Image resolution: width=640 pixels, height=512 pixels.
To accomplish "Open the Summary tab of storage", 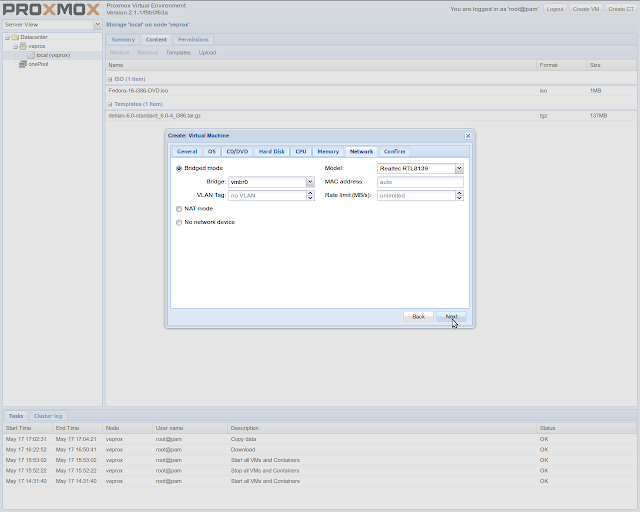I will click(123, 40).
